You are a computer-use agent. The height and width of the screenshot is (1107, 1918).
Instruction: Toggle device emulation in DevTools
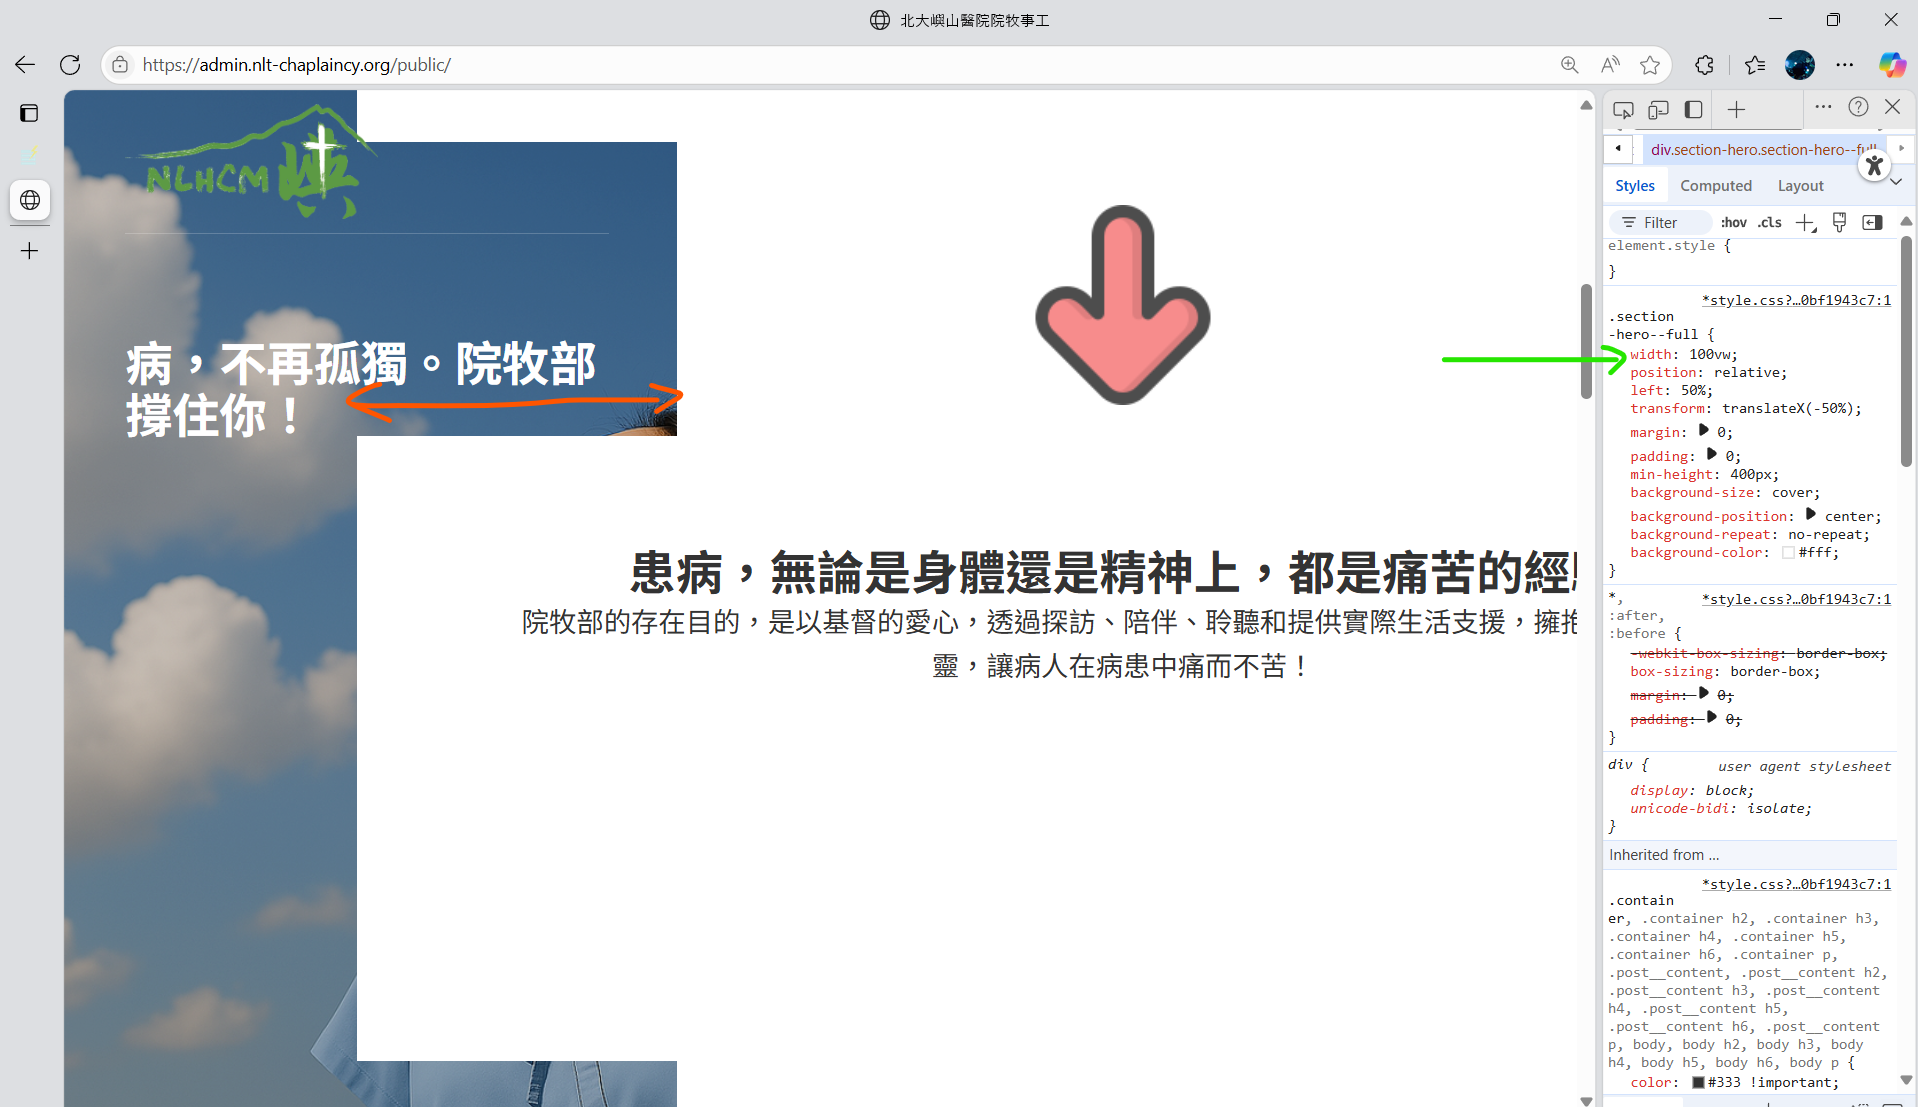coord(1658,110)
